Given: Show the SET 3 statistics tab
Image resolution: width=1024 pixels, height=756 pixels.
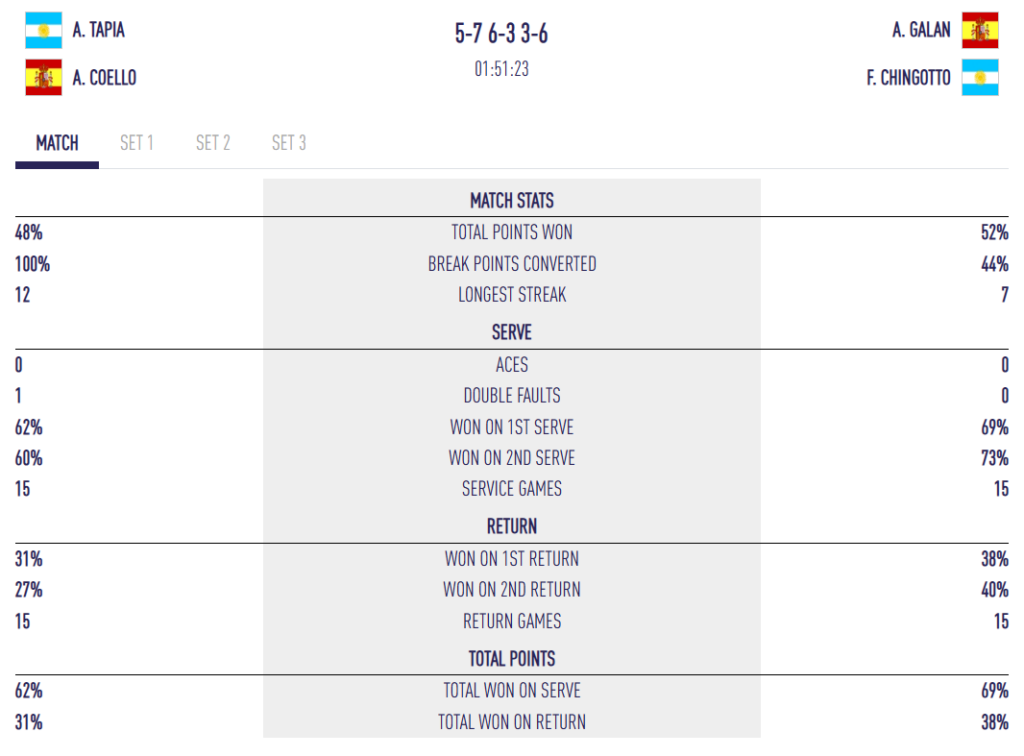Looking at the screenshot, I should (289, 143).
